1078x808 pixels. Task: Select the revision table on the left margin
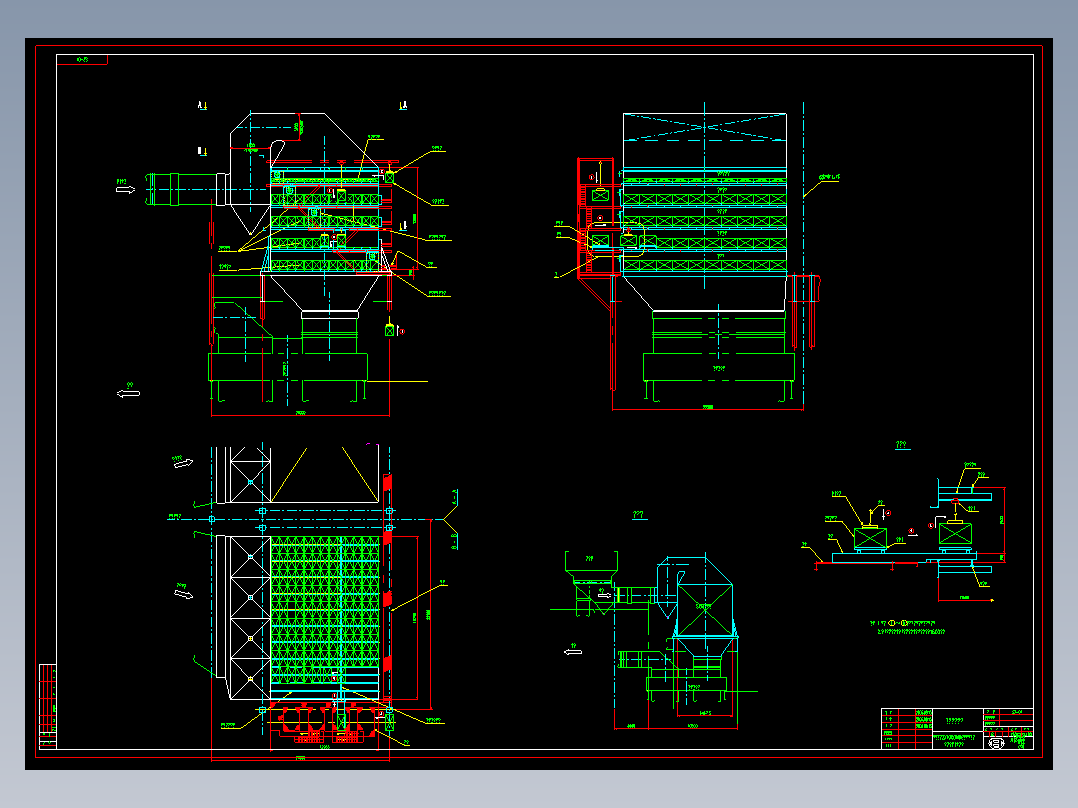pos(47,706)
